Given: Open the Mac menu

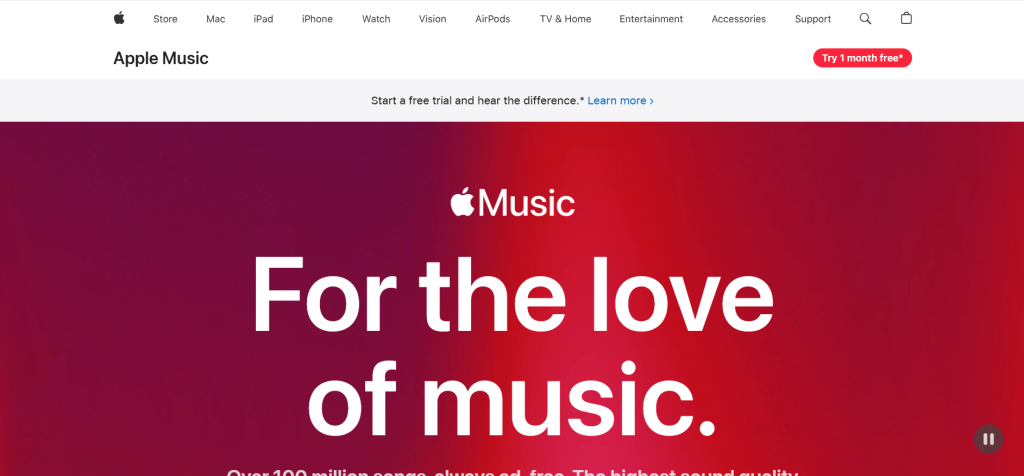Looking at the screenshot, I should (x=216, y=19).
